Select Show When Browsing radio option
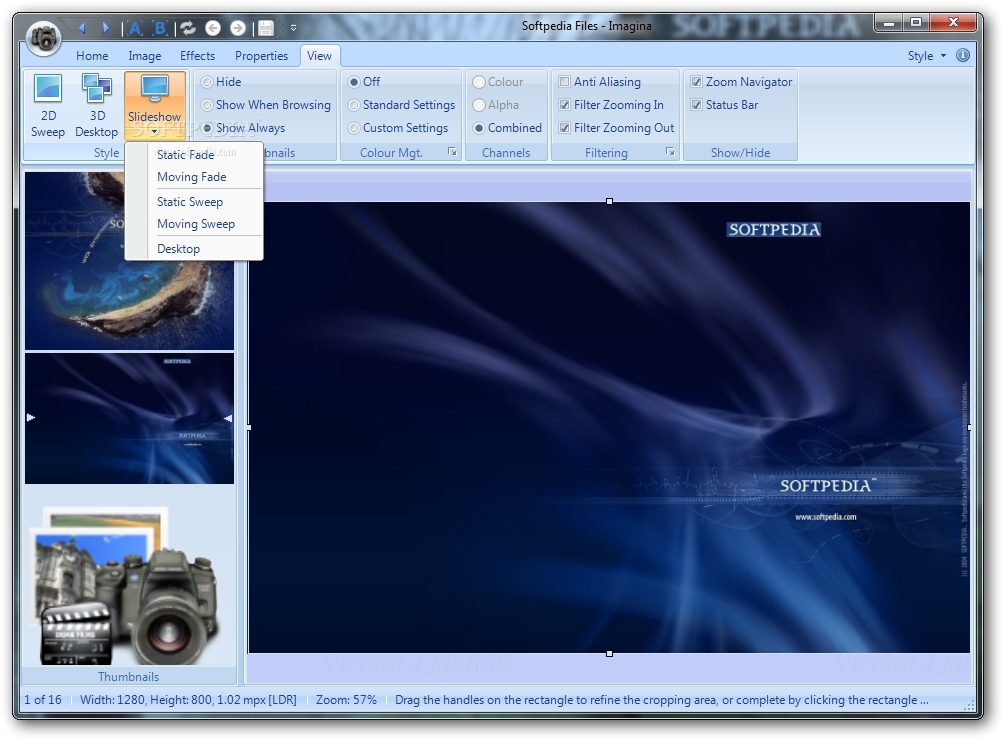 tap(266, 105)
